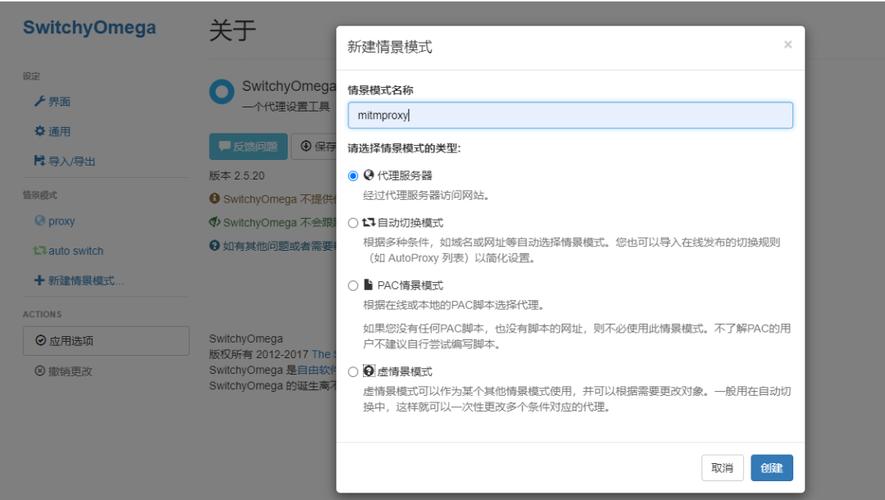
Task: Pick the 虚情景模式 radio option
Action: (x=353, y=372)
